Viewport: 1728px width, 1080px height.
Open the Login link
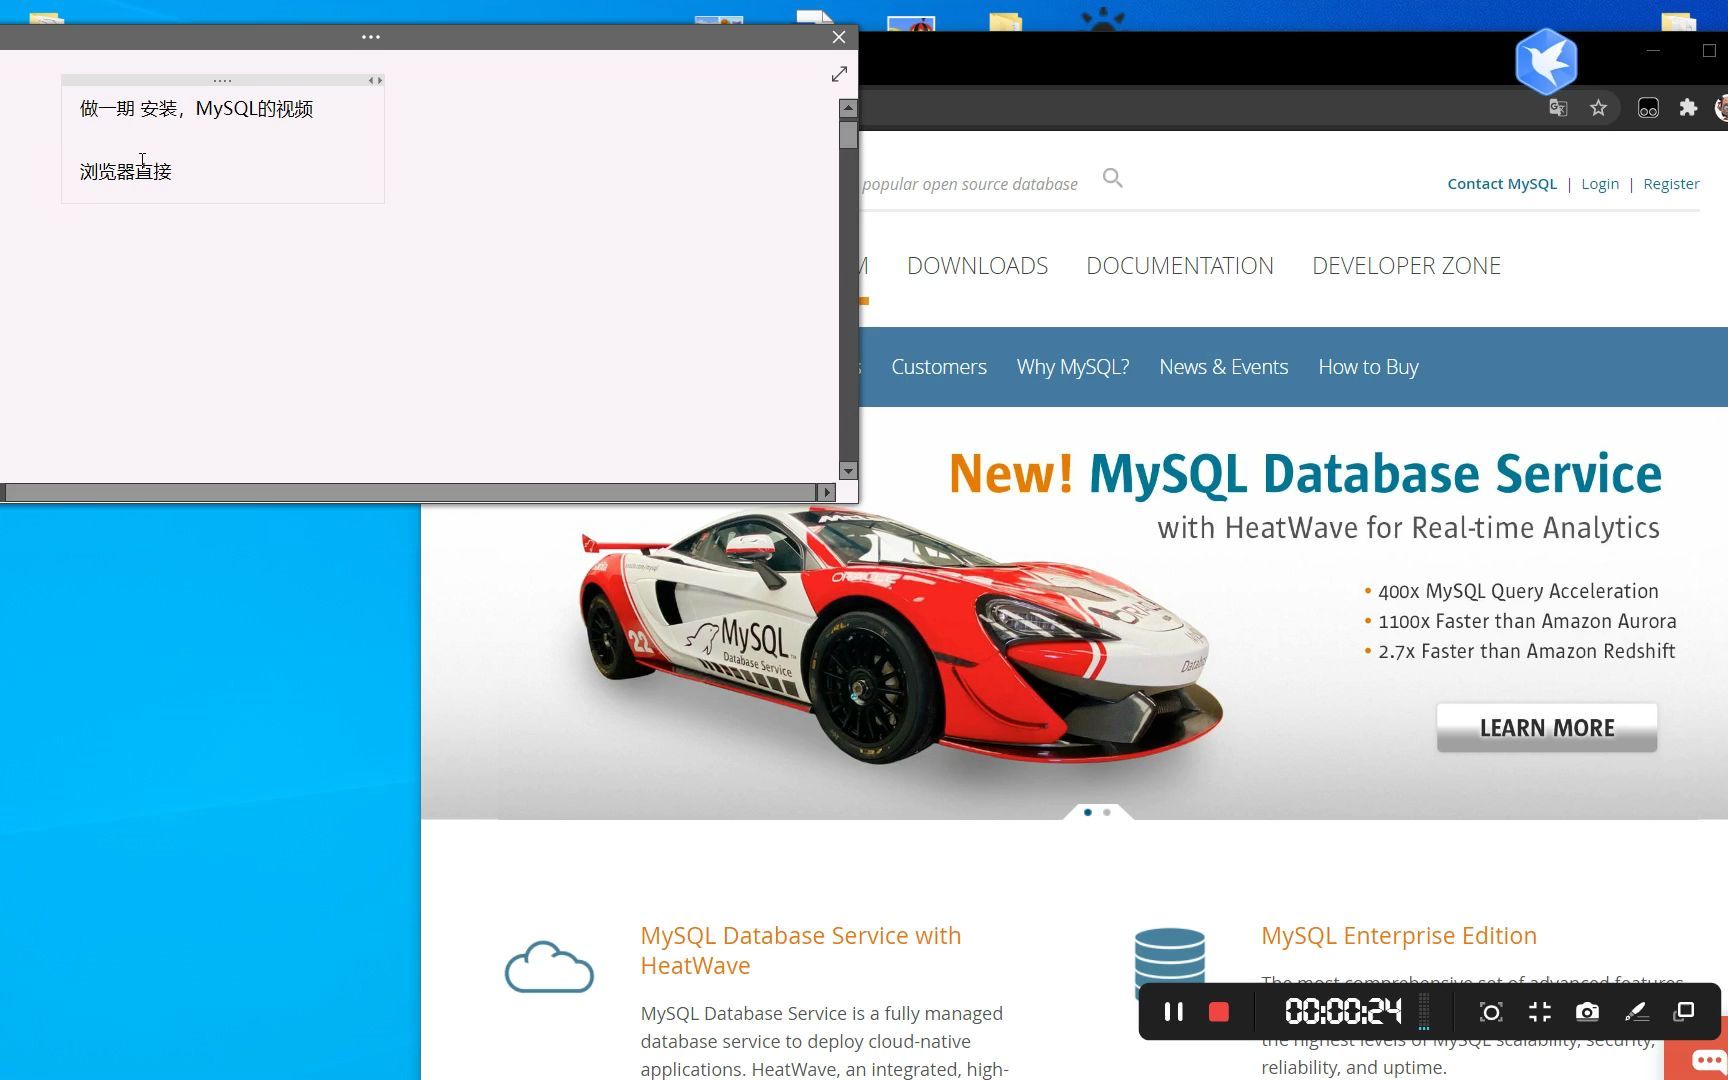1600,183
